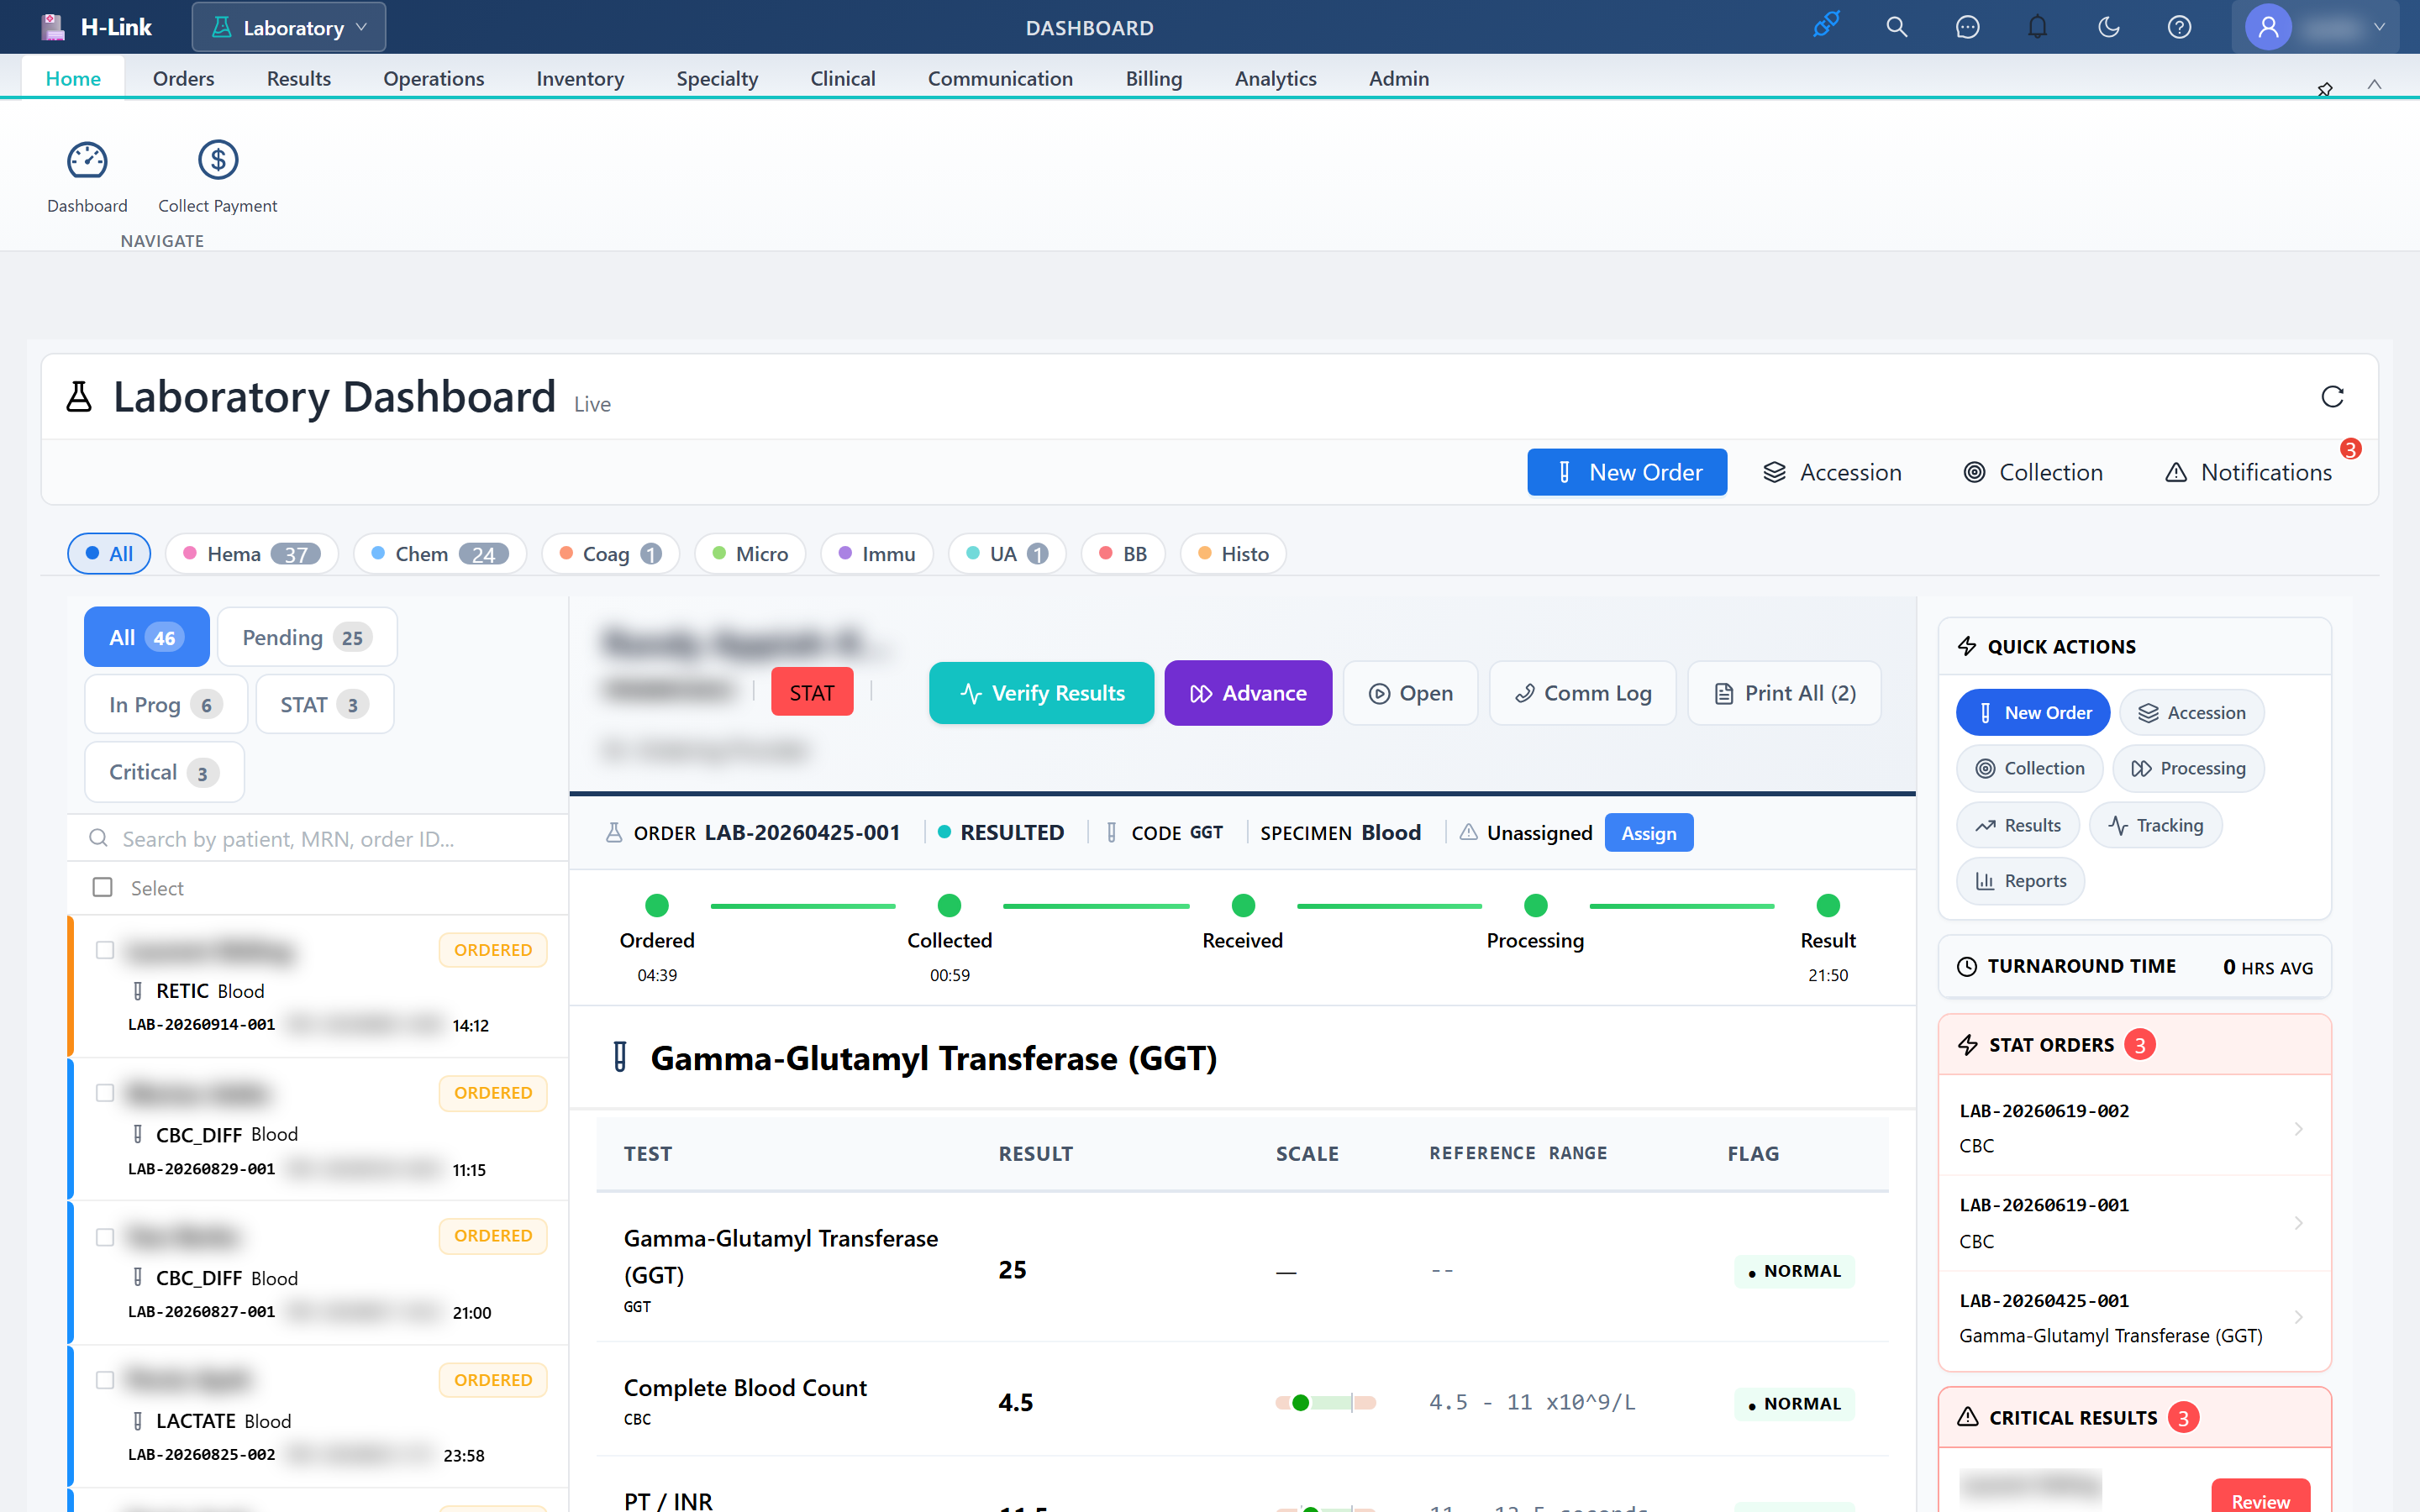Screen dimensions: 2420x1512
Task: Open the search icon in top bar
Action: tap(1896, 27)
